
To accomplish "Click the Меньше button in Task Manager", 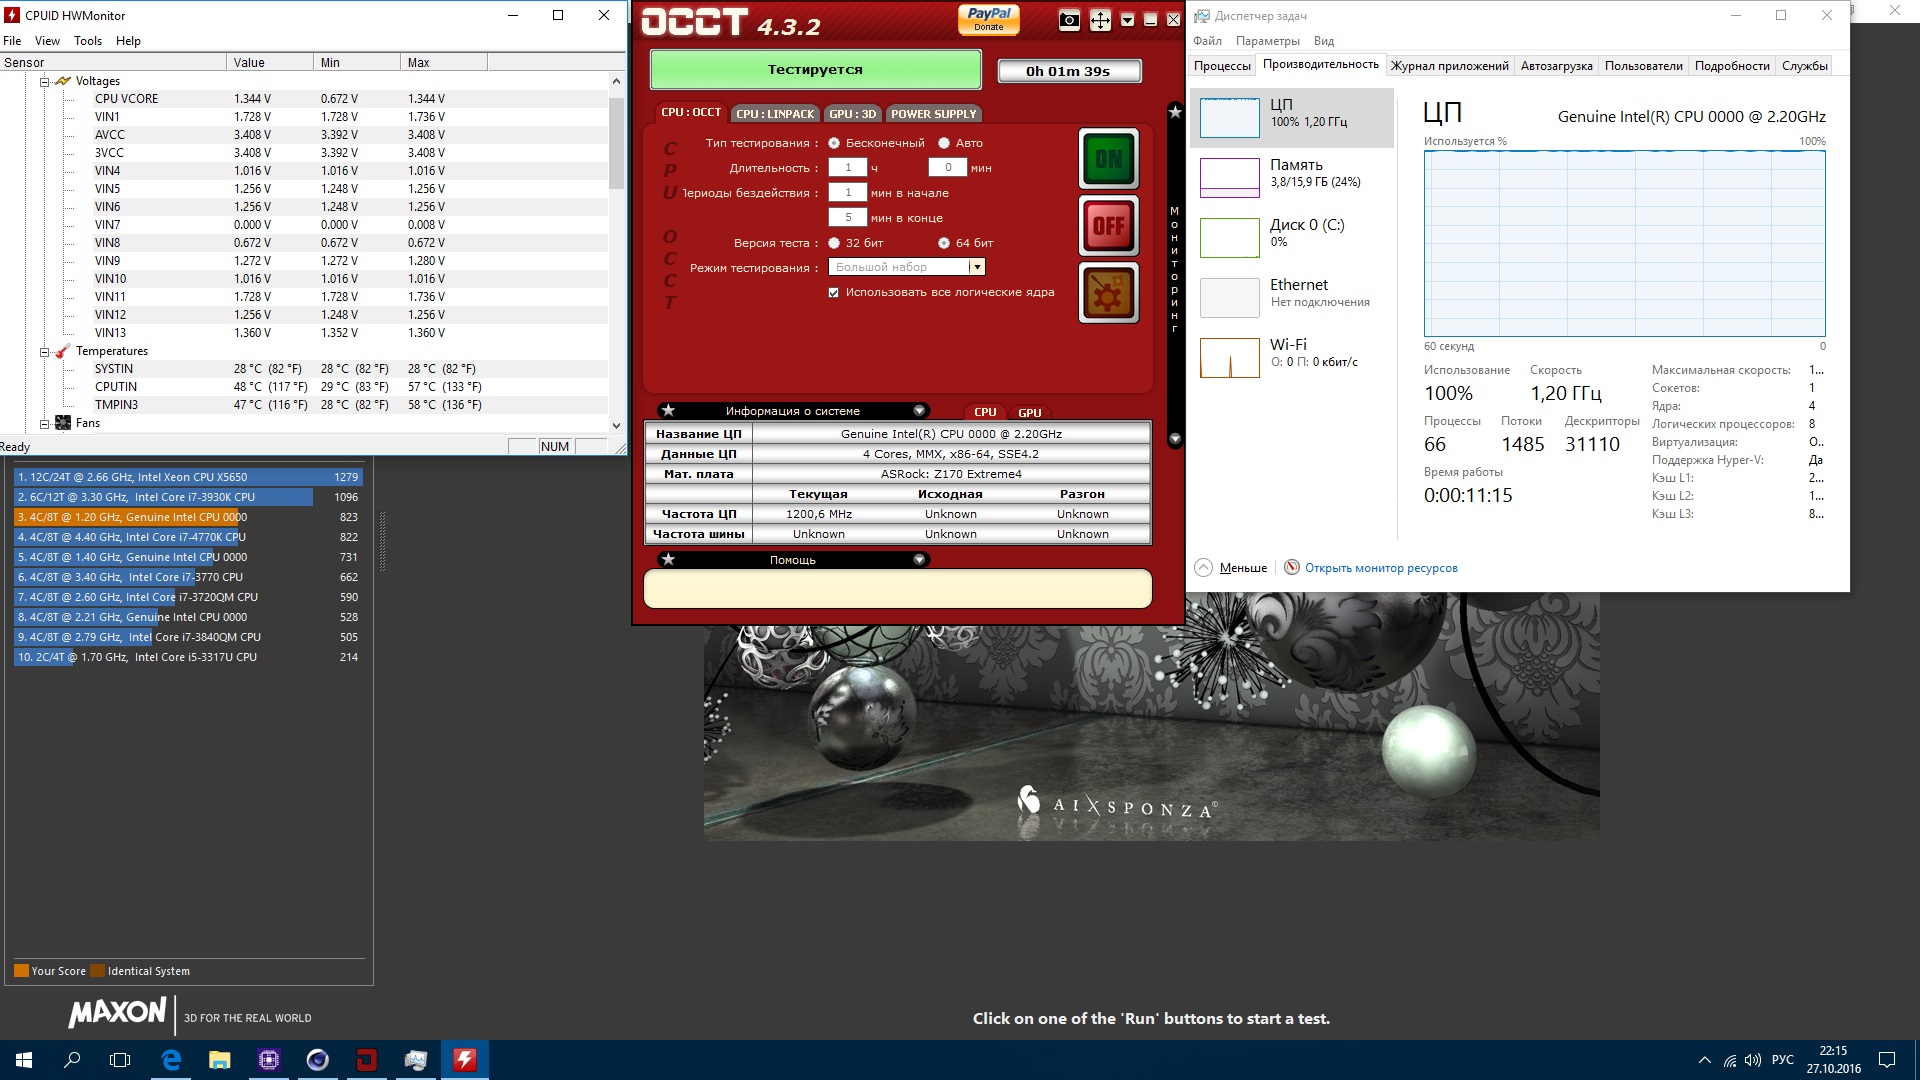I will coord(1242,568).
